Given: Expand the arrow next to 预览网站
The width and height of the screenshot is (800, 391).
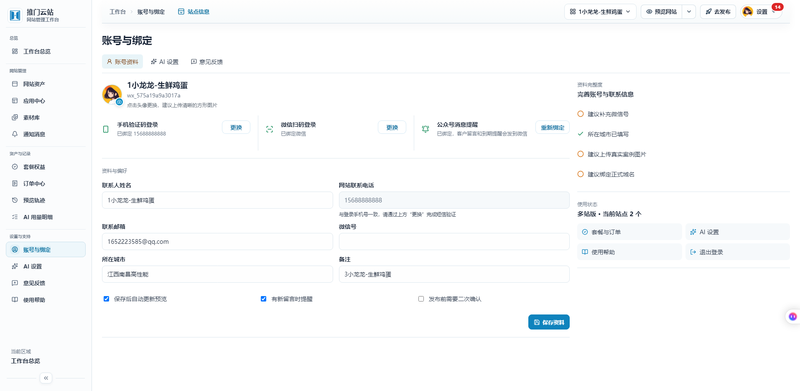Looking at the screenshot, I should [x=689, y=12].
